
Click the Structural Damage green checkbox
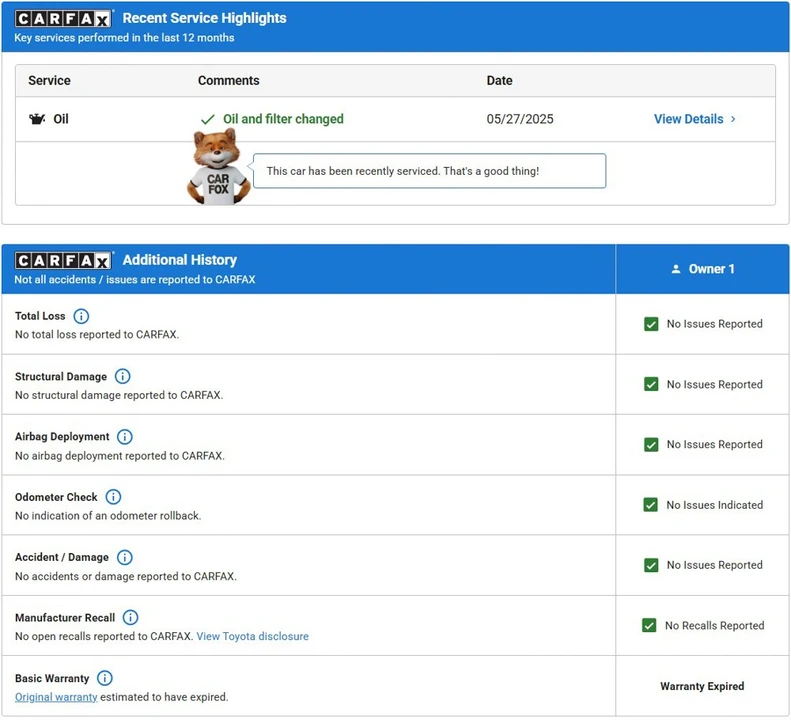[x=651, y=384]
